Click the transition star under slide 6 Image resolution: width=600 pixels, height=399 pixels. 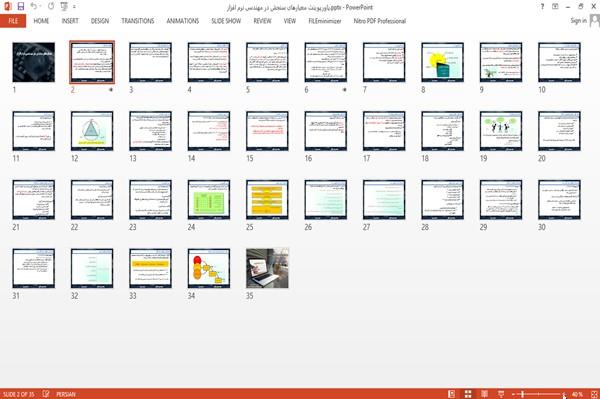click(x=344, y=90)
